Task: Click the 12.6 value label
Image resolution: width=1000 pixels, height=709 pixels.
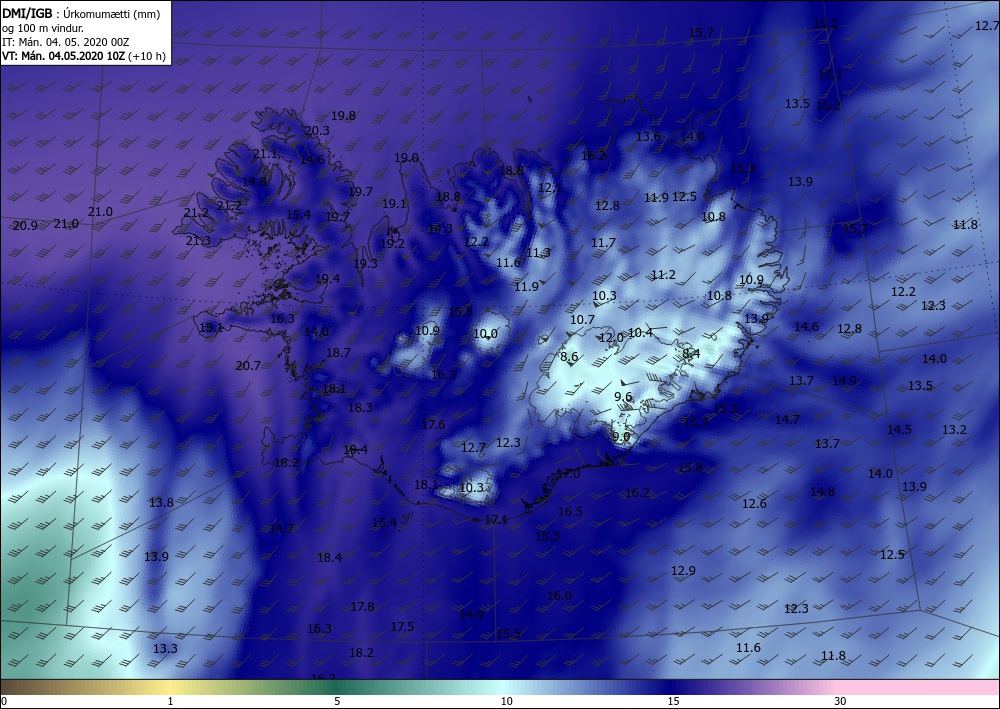Action: 754,504
